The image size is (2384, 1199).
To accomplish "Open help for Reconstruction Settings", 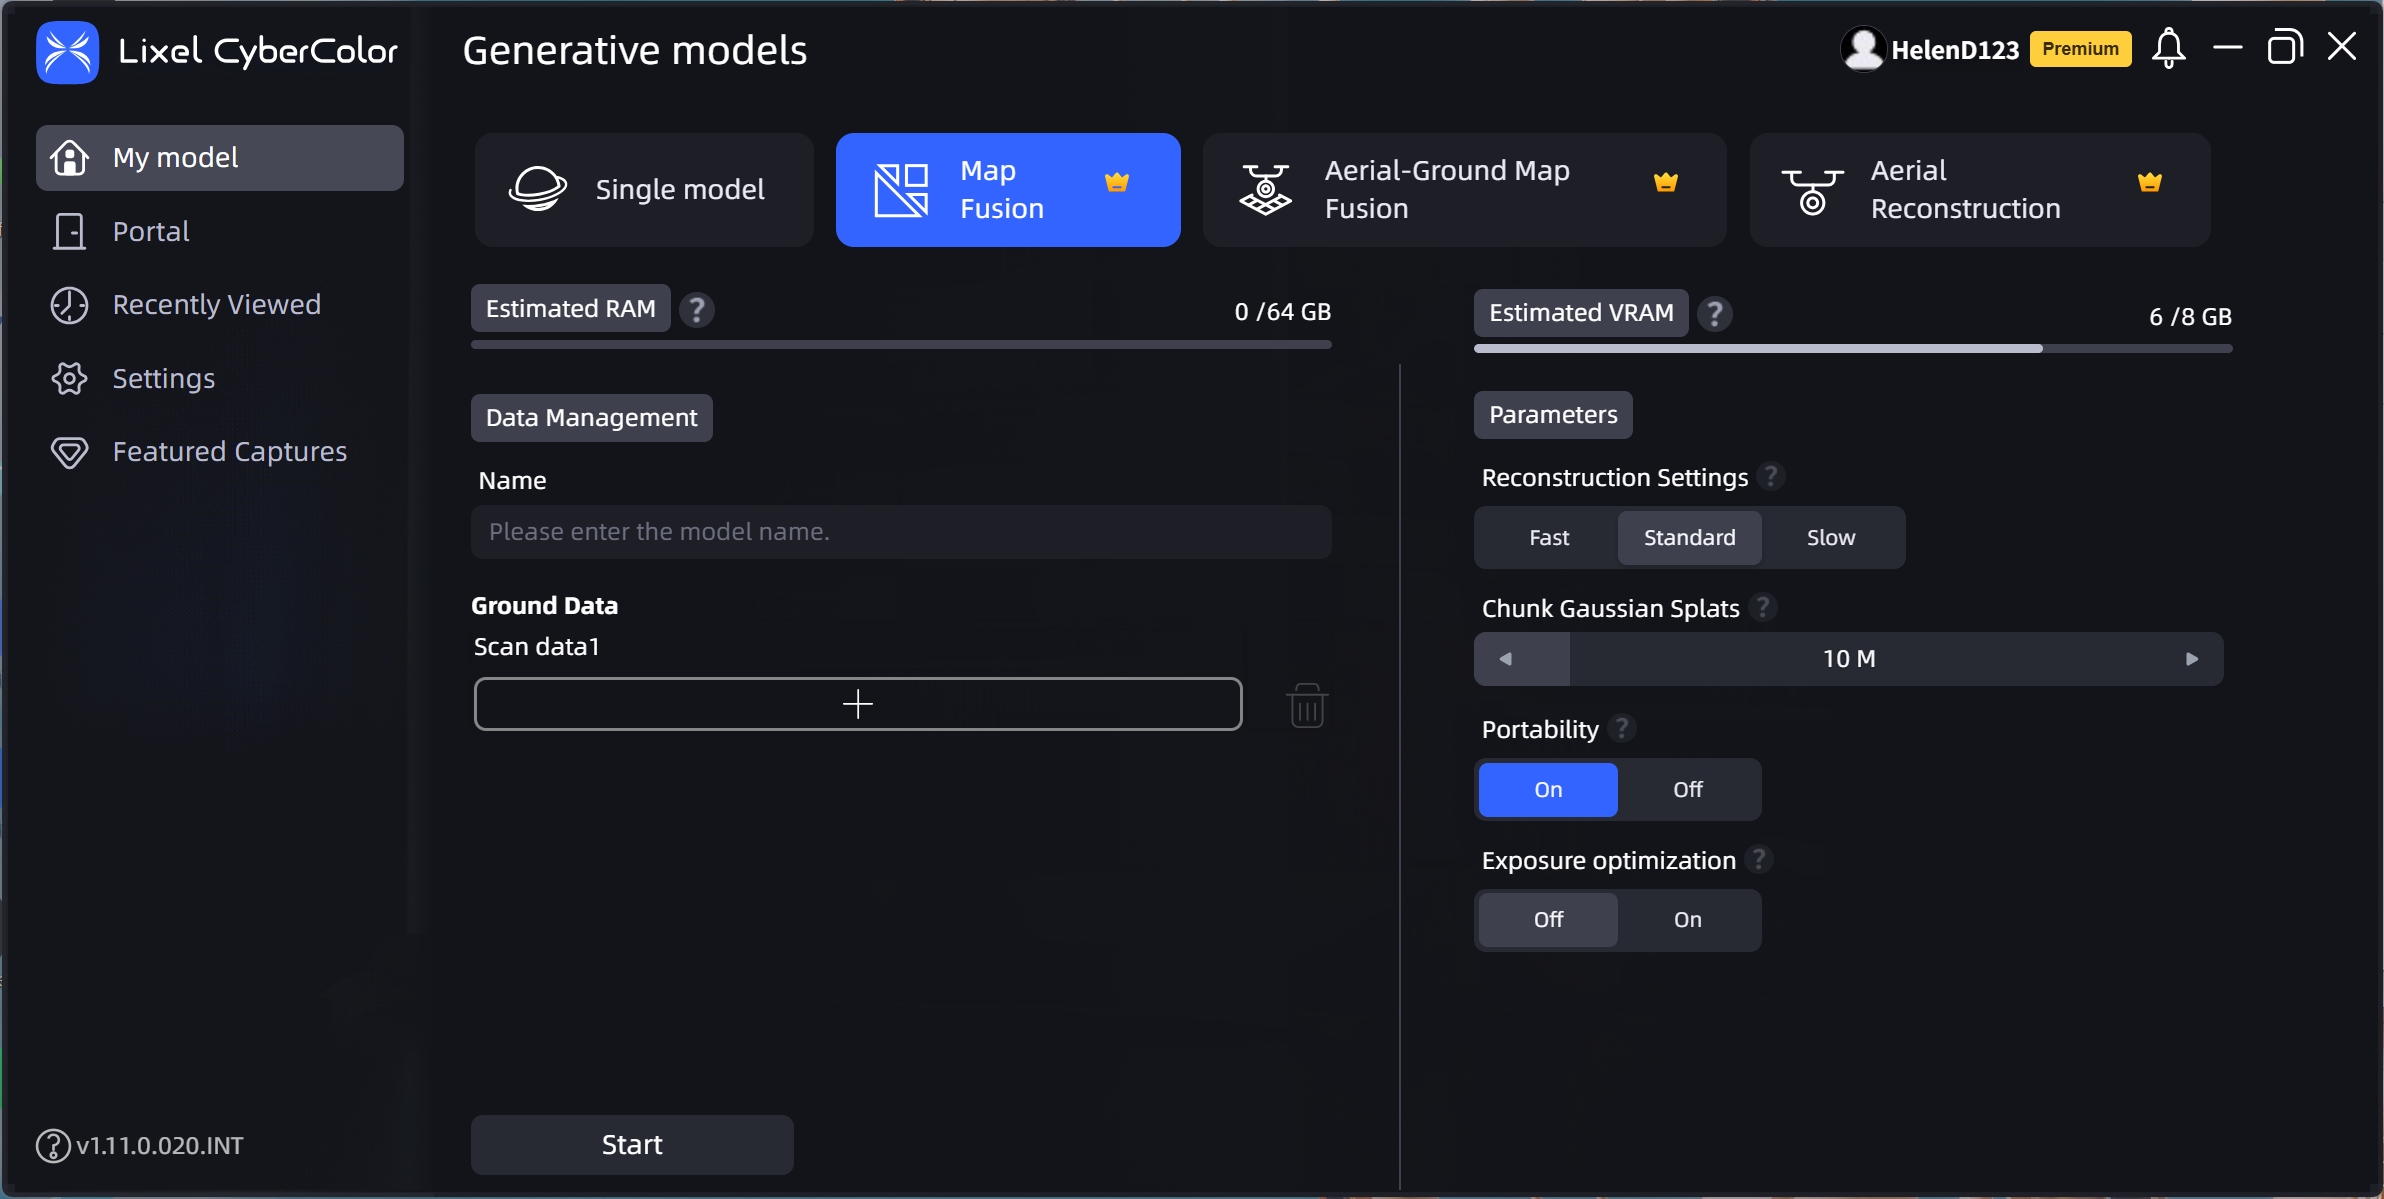I will coord(1771,476).
